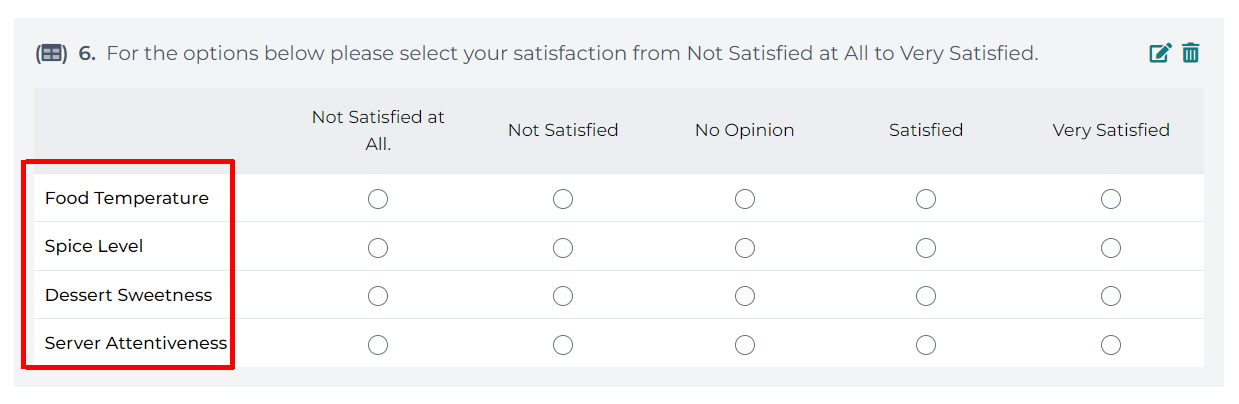Select Not Satisfied at All for Food Temperature
This screenshot has width=1239, height=404.
point(378,199)
